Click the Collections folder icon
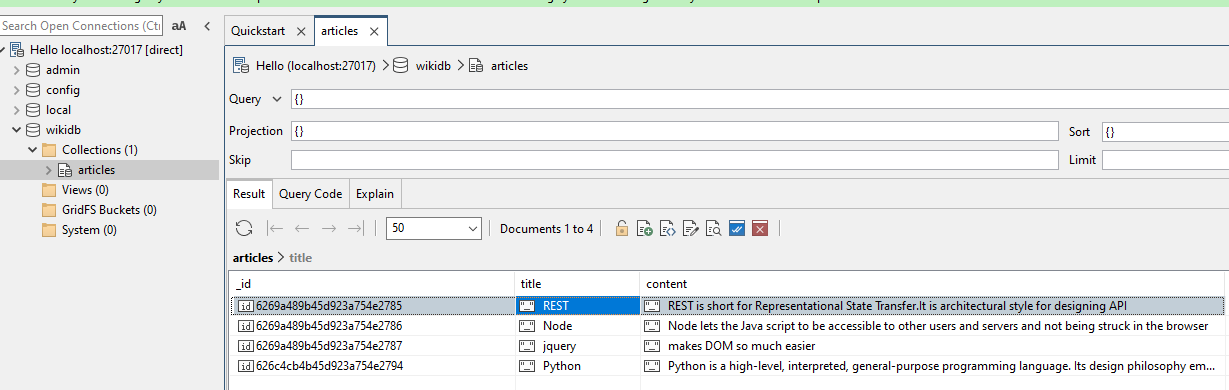Viewport: 1229px width, 390px height. point(50,150)
